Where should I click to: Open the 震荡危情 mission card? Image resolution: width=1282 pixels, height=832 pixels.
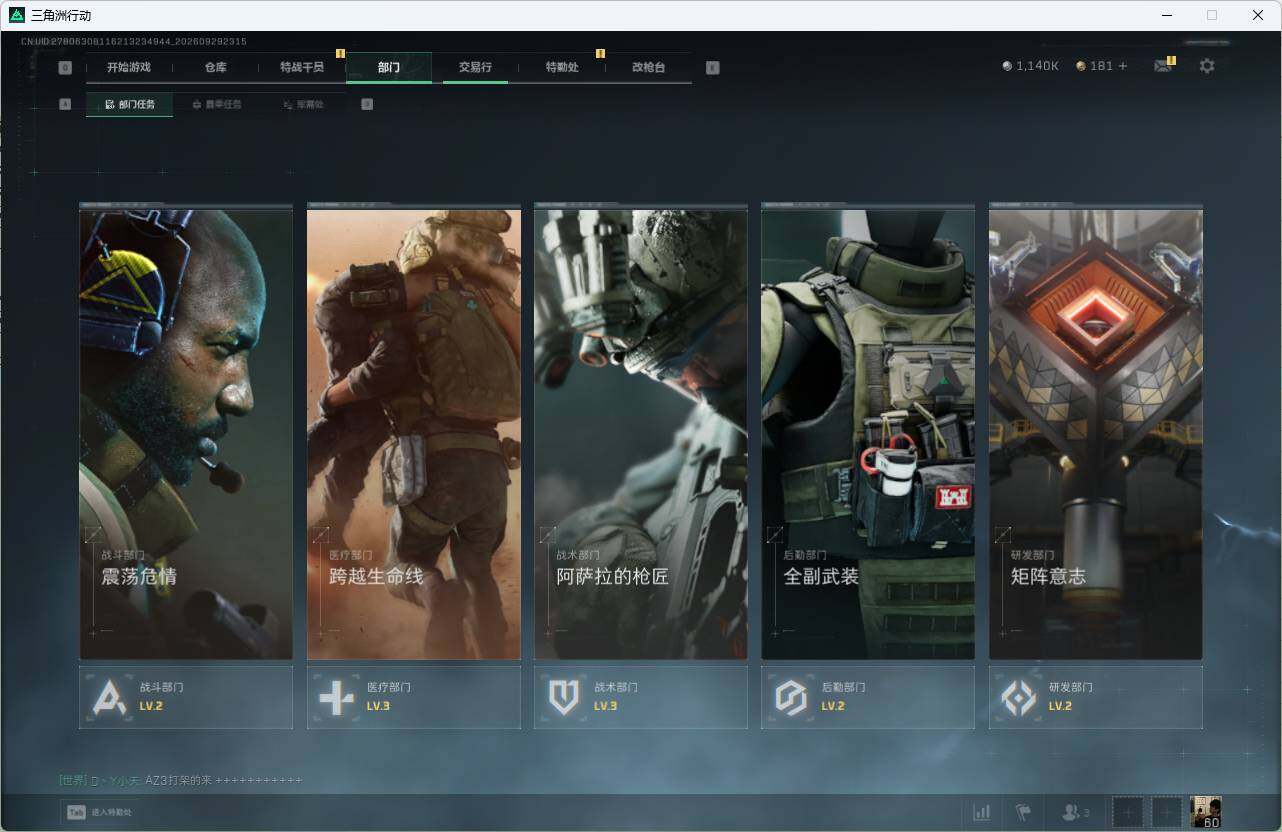[186, 432]
